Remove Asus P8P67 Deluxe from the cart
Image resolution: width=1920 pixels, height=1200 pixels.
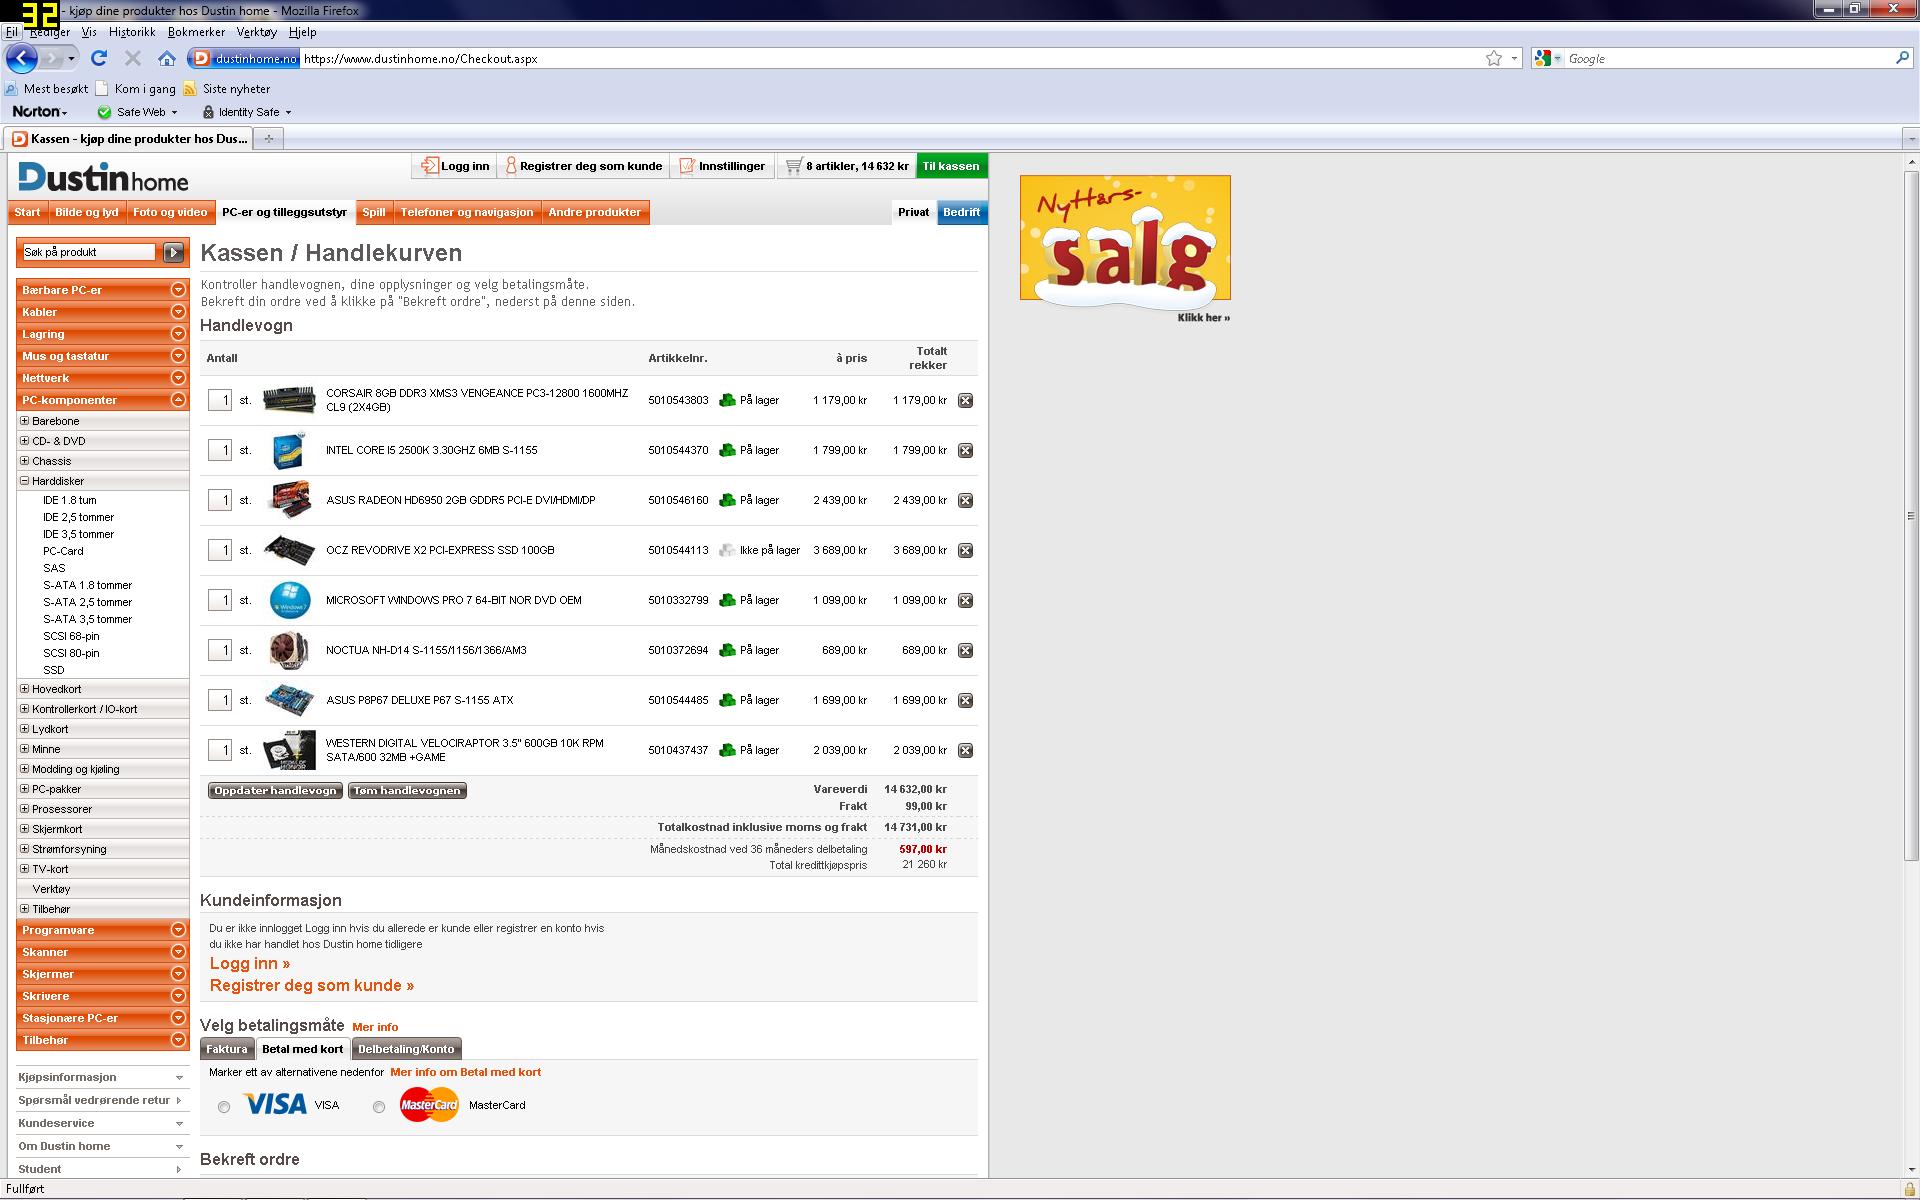click(965, 700)
